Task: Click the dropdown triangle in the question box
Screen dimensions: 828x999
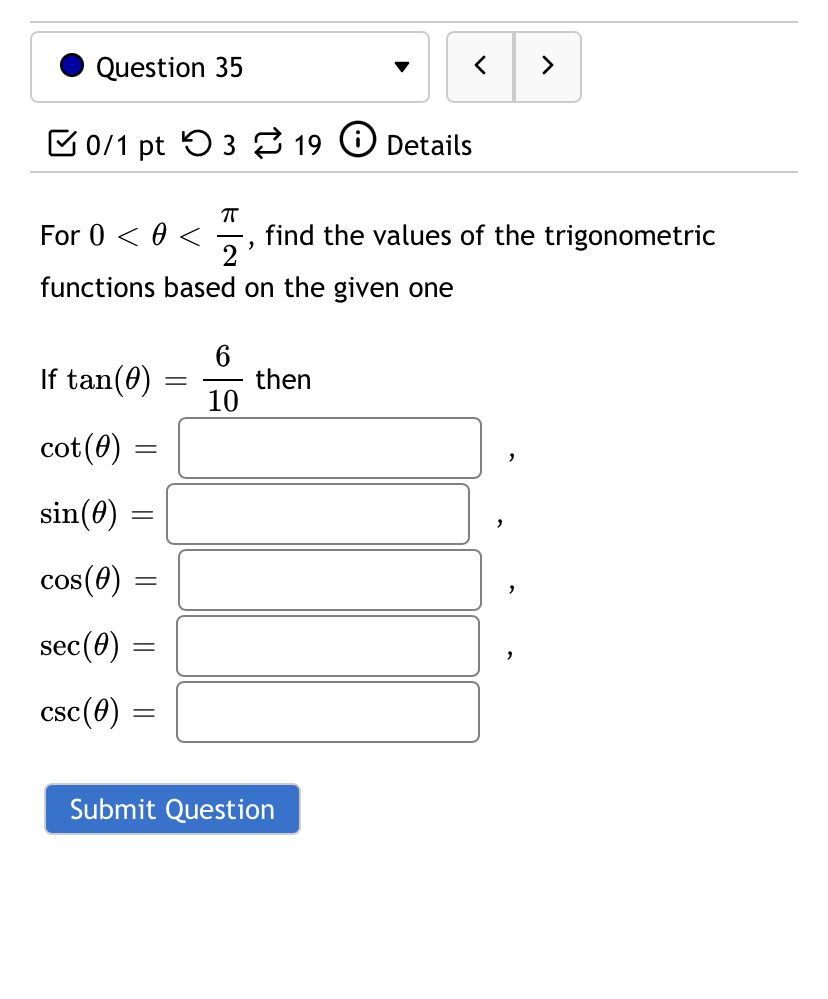Action: pyautogui.click(x=401, y=66)
